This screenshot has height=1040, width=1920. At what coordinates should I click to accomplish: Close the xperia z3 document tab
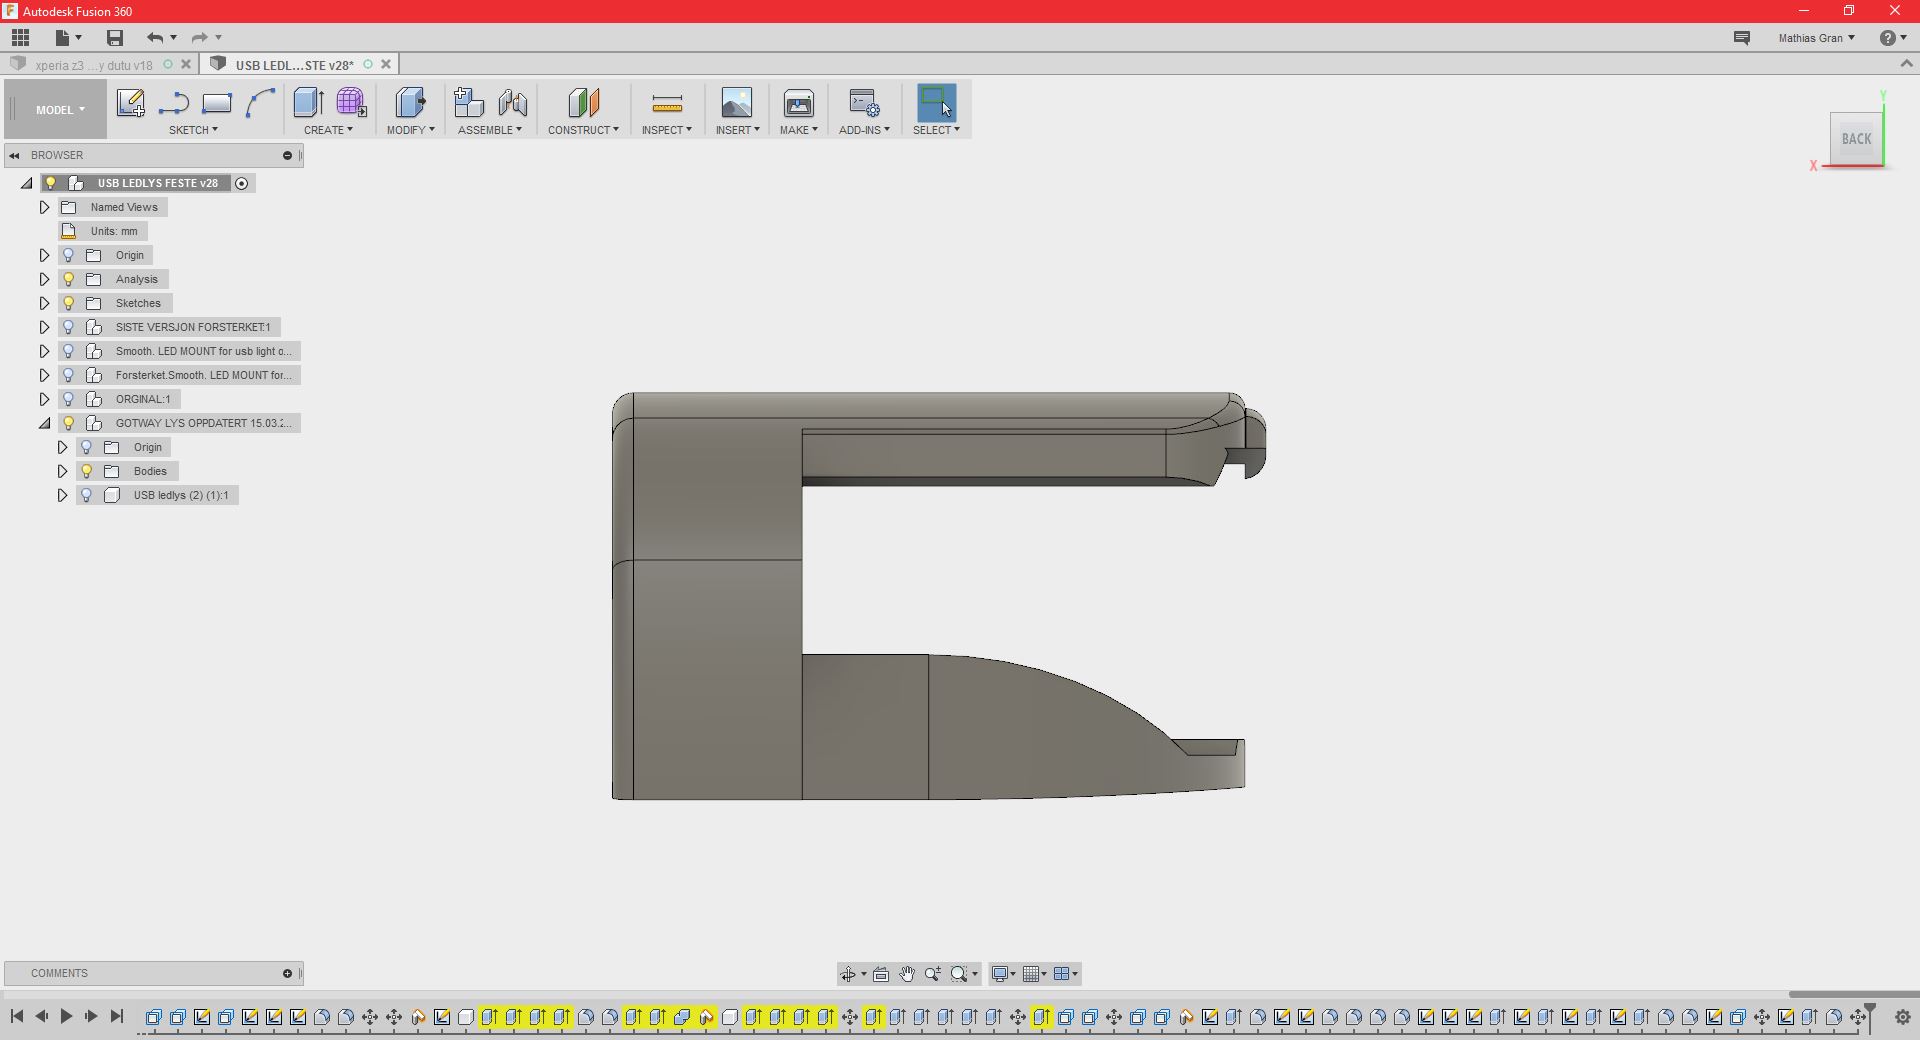click(x=186, y=64)
